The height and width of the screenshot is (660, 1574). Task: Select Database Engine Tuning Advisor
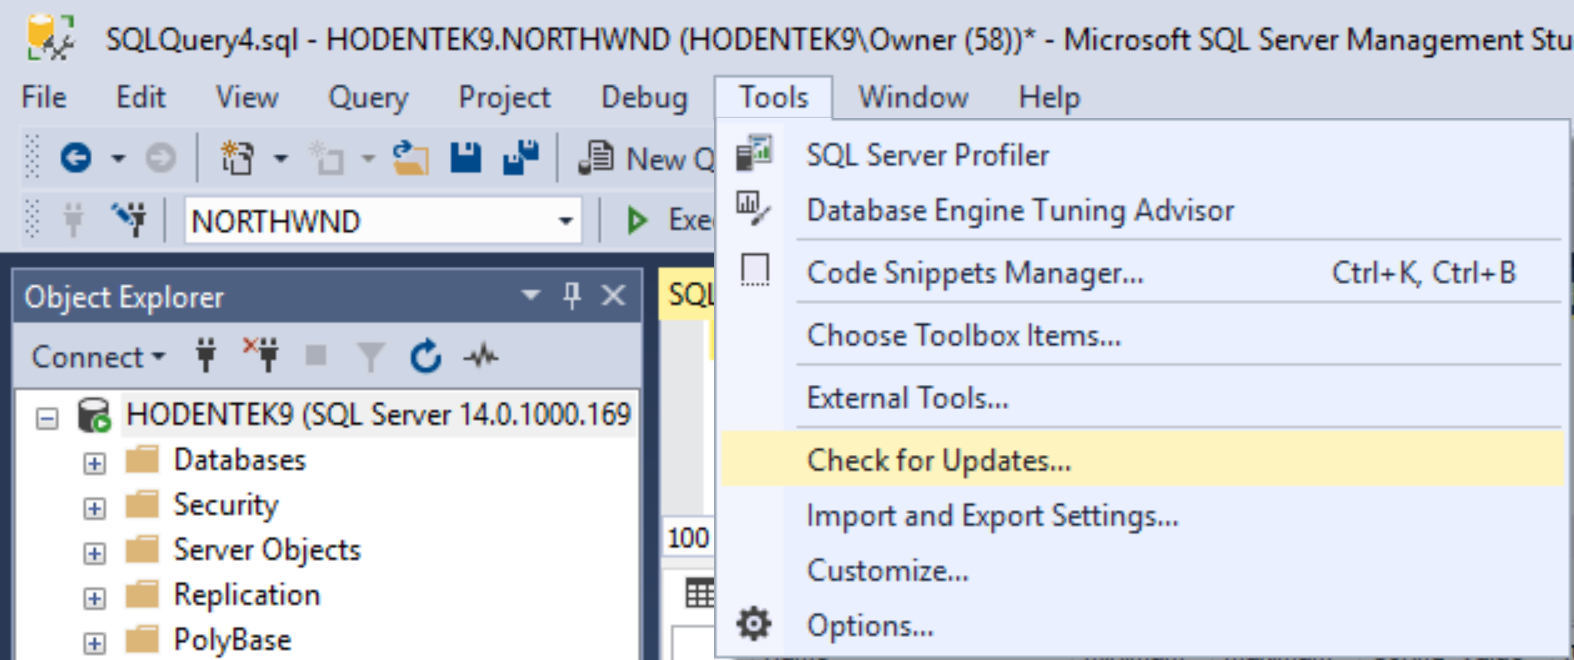(x=1142, y=210)
